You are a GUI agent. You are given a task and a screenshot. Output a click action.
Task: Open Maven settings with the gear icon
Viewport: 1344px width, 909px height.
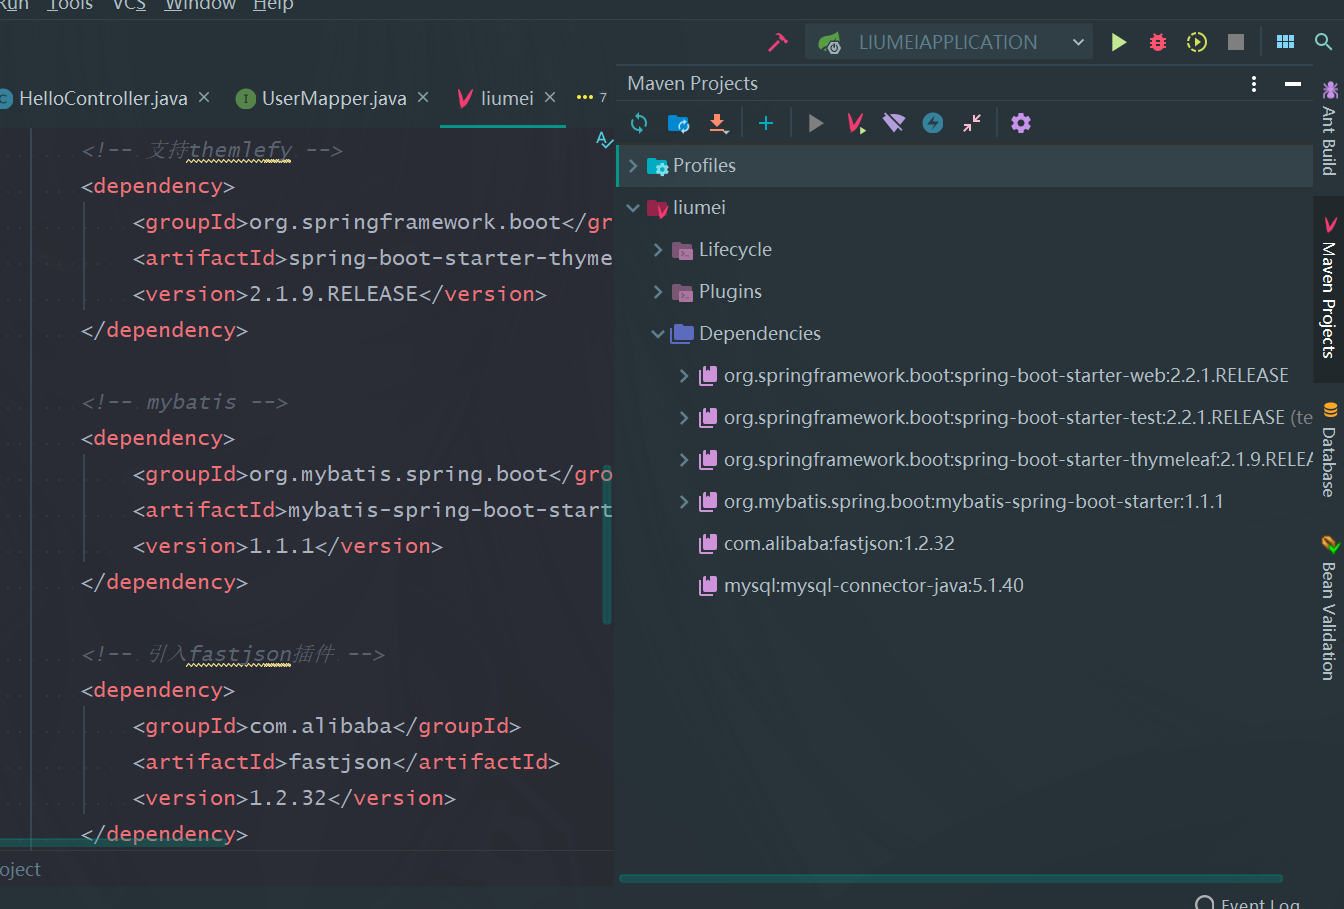1018,123
